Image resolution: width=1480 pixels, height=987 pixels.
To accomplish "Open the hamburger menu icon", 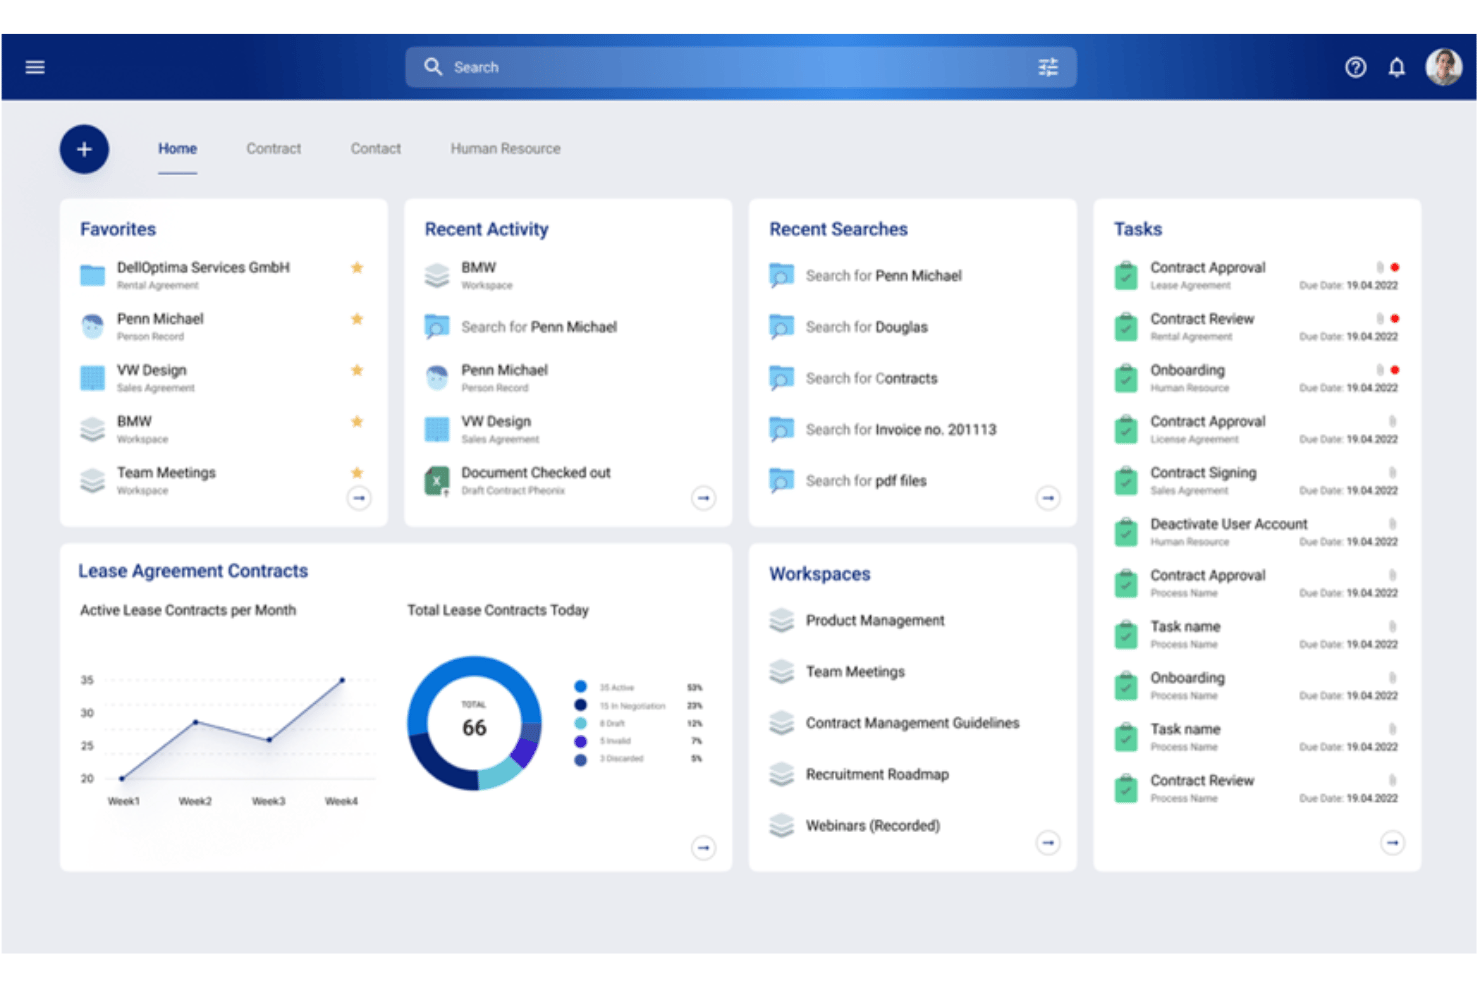I will click(35, 67).
